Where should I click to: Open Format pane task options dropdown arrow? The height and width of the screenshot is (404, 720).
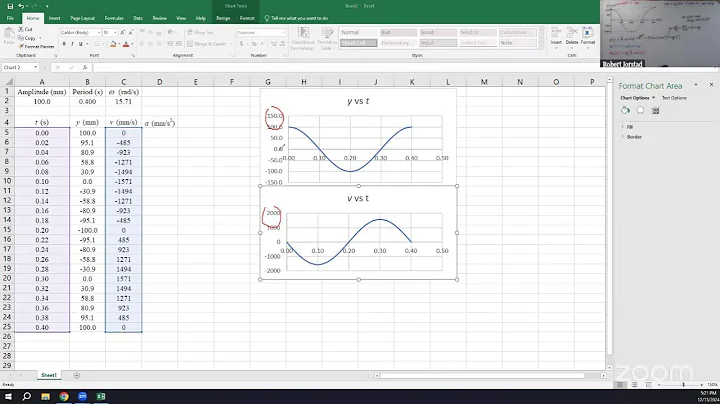(x=696, y=85)
